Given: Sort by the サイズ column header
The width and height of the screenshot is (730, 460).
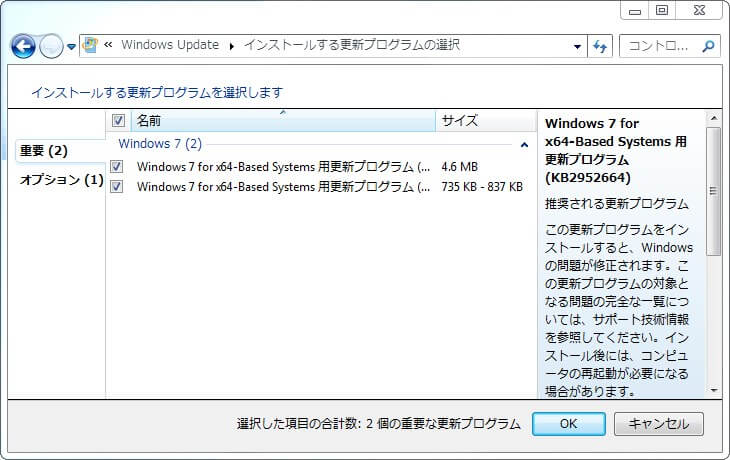Looking at the screenshot, I should point(486,121).
